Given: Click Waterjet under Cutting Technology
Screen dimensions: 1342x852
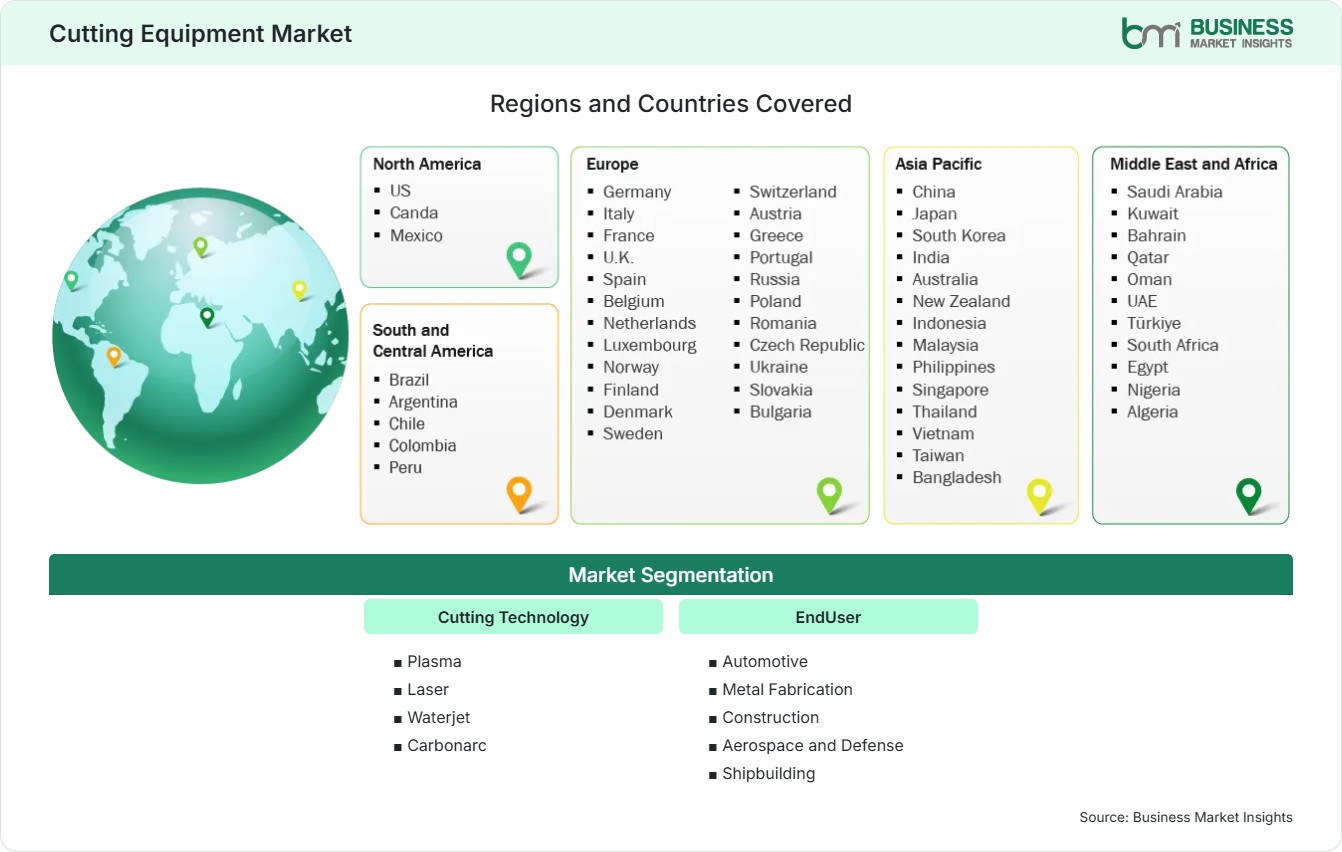Looking at the screenshot, I should click(439, 718).
